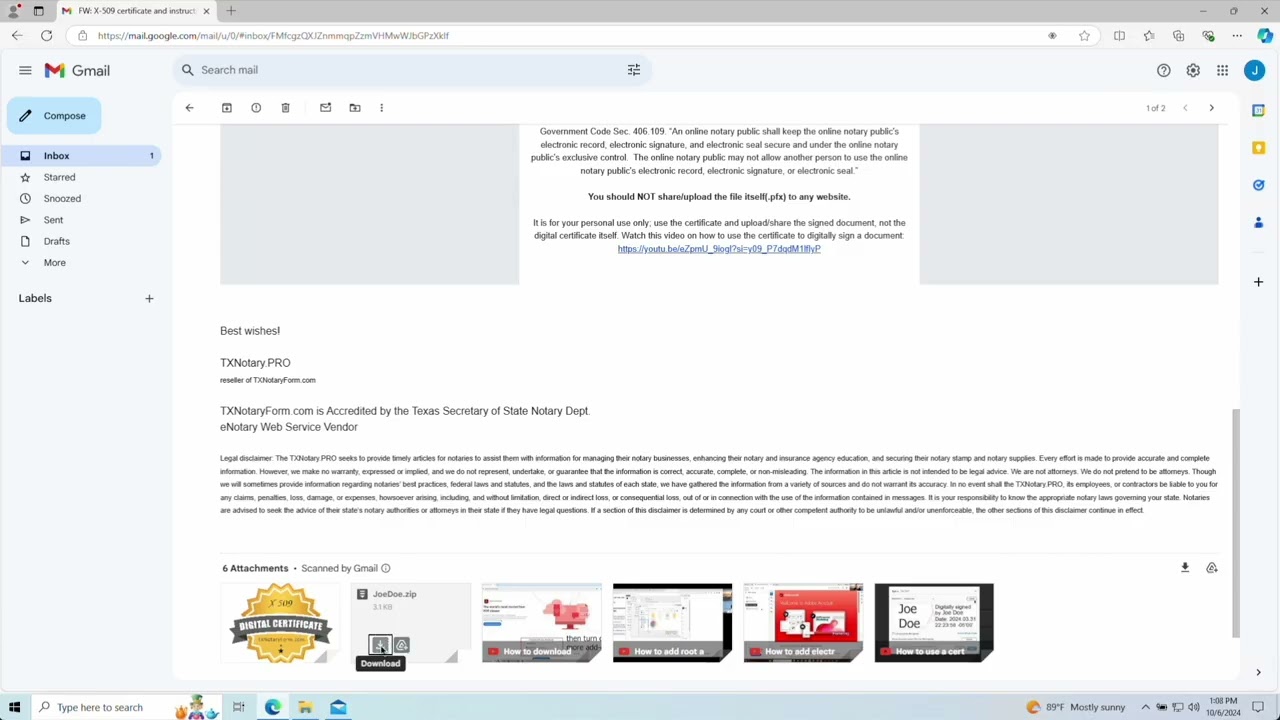Open the Snoozed folder

(62, 199)
